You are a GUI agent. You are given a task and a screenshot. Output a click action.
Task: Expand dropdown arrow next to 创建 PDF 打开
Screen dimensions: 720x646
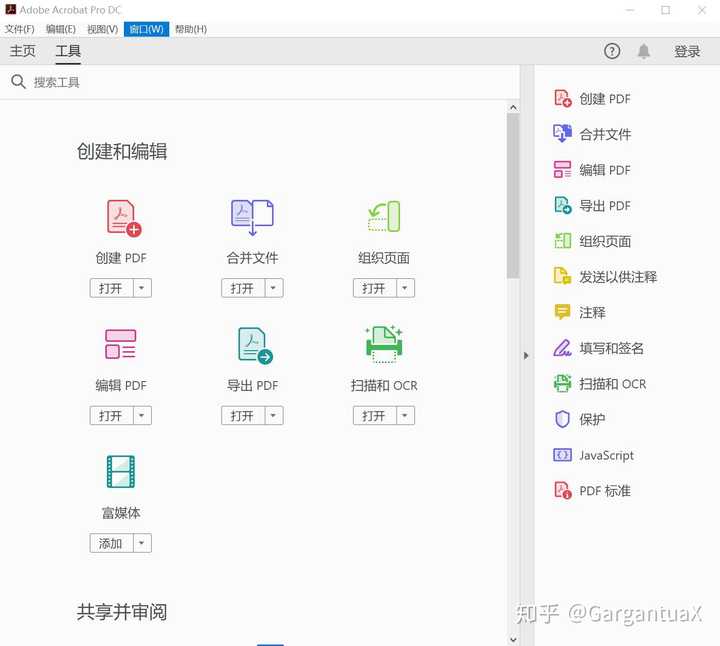click(142, 288)
